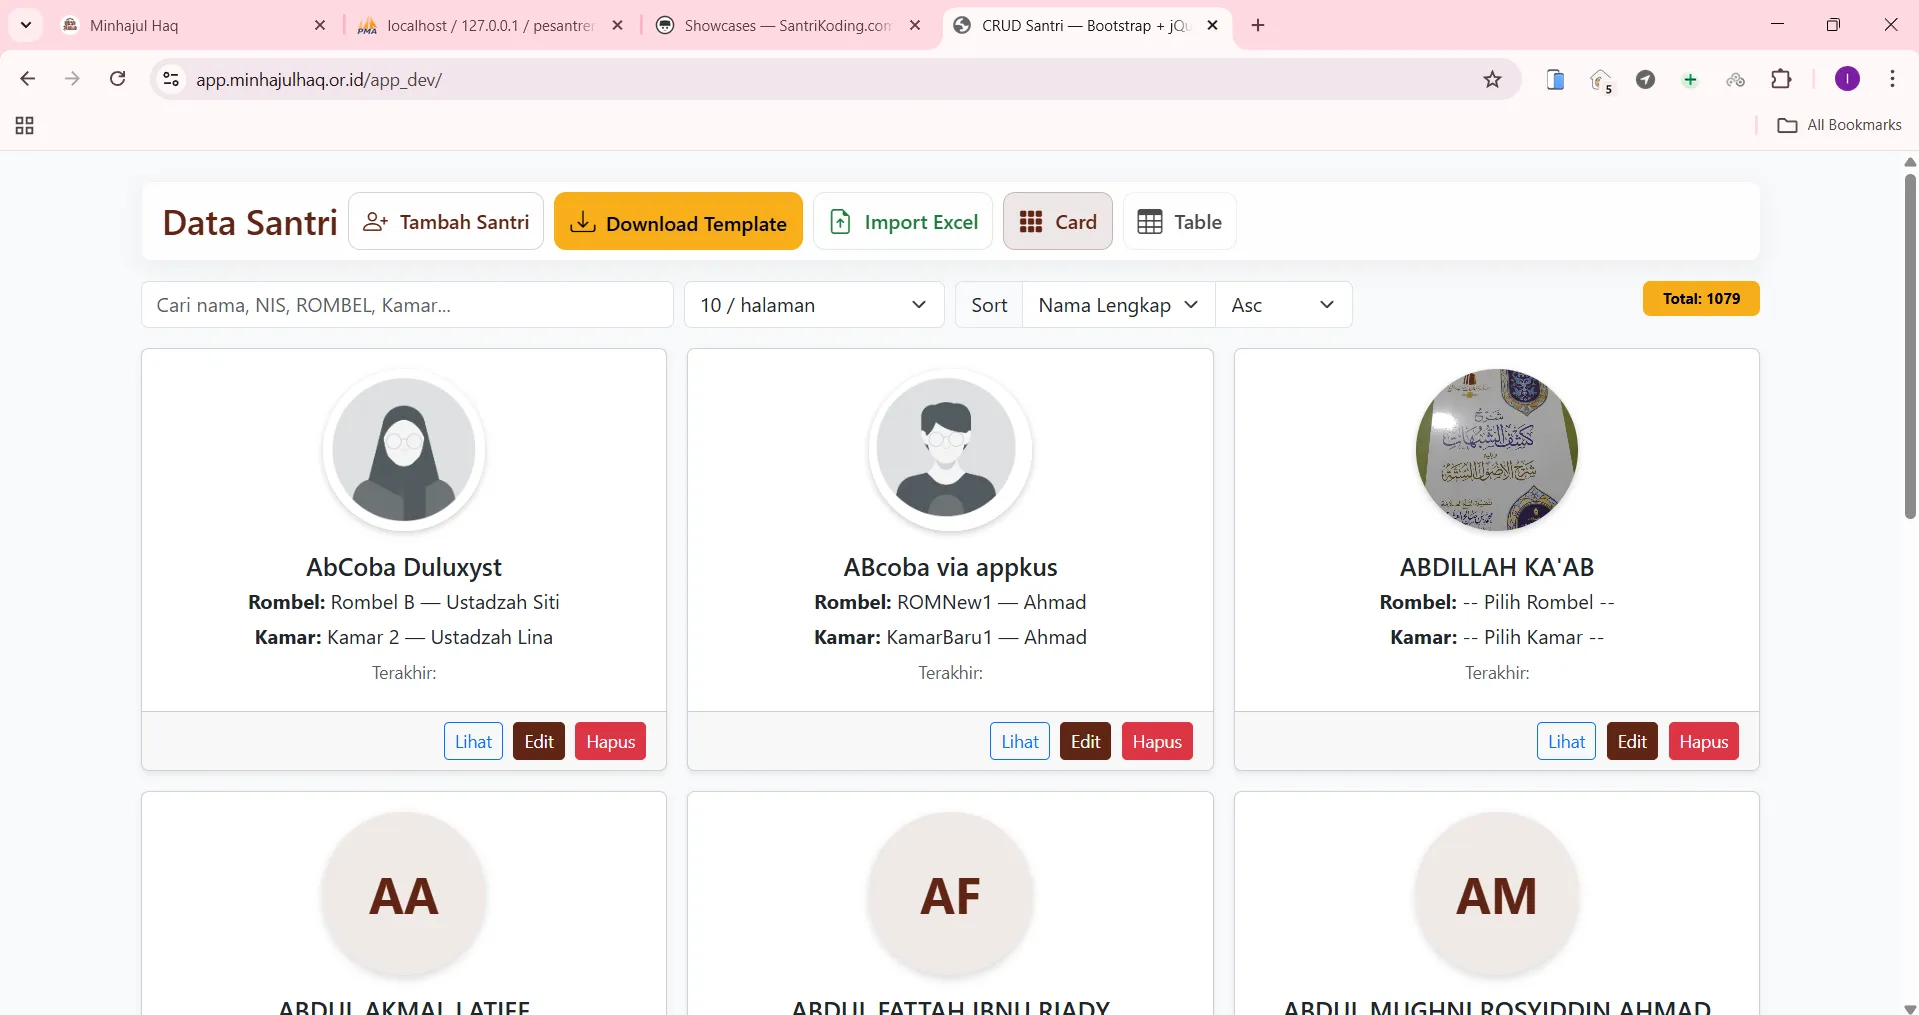Click the scrollbar down arrow
The height and width of the screenshot is (1015, 1919).
pyautogui.click(x=1910, y=1008)
